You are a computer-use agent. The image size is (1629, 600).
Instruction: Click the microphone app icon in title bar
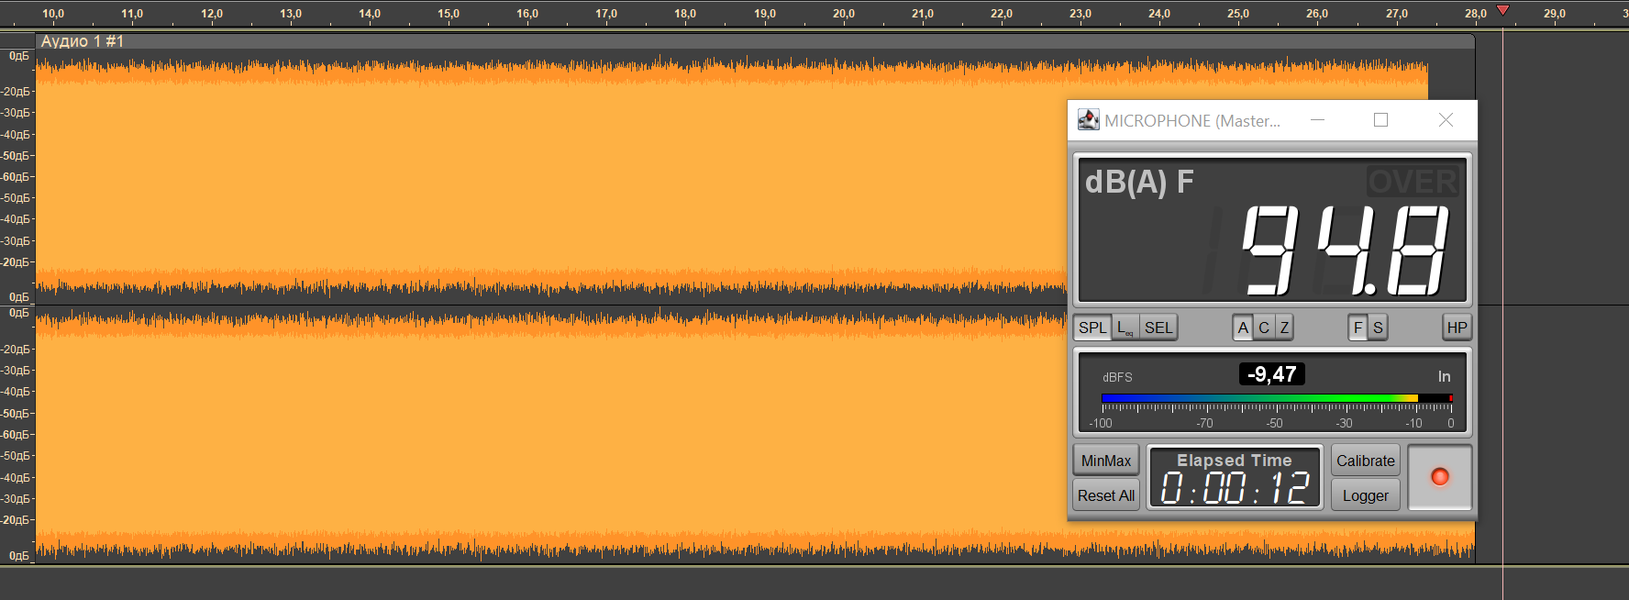coord(1088,120)
